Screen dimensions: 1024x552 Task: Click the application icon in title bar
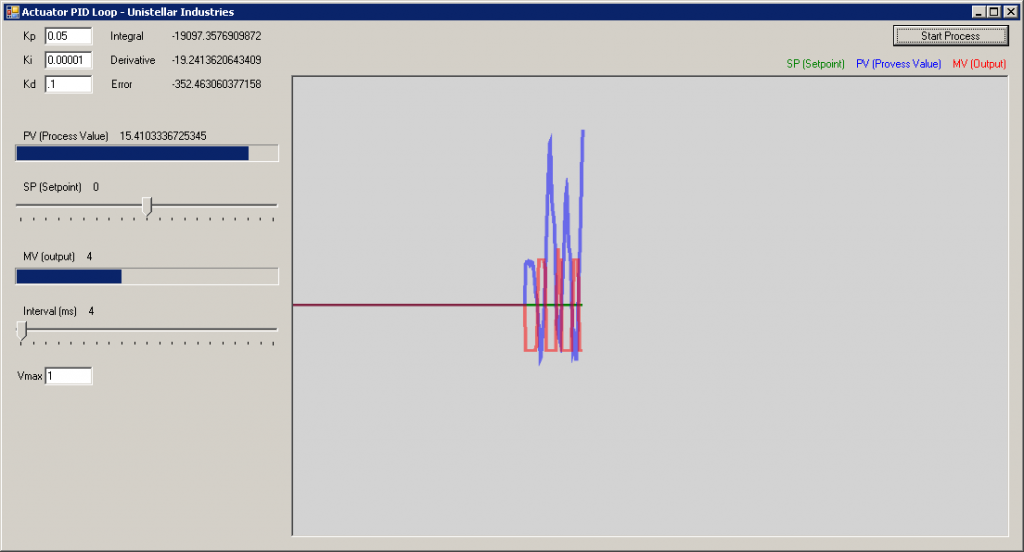coord(12,12)
